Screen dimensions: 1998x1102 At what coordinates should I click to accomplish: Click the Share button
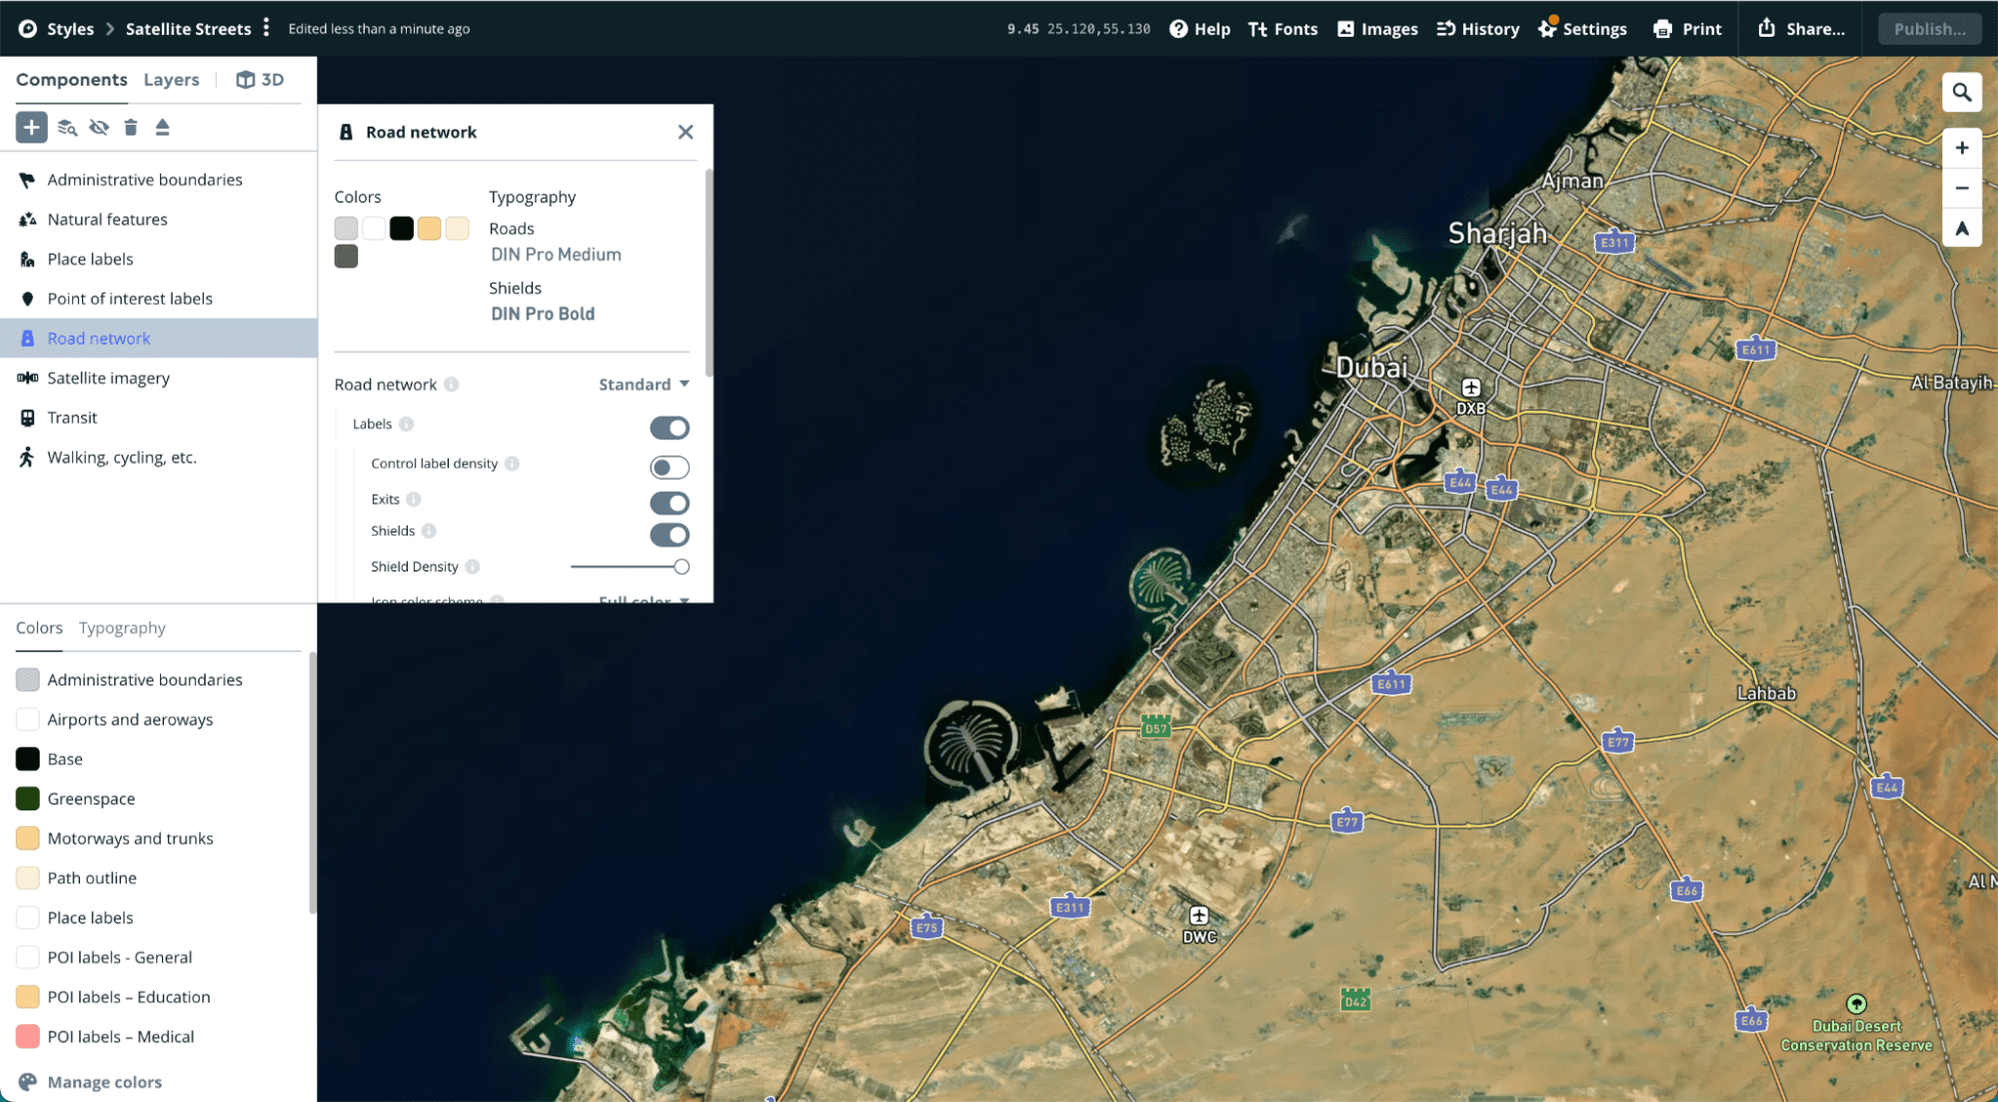click(x=1802, y=28)
